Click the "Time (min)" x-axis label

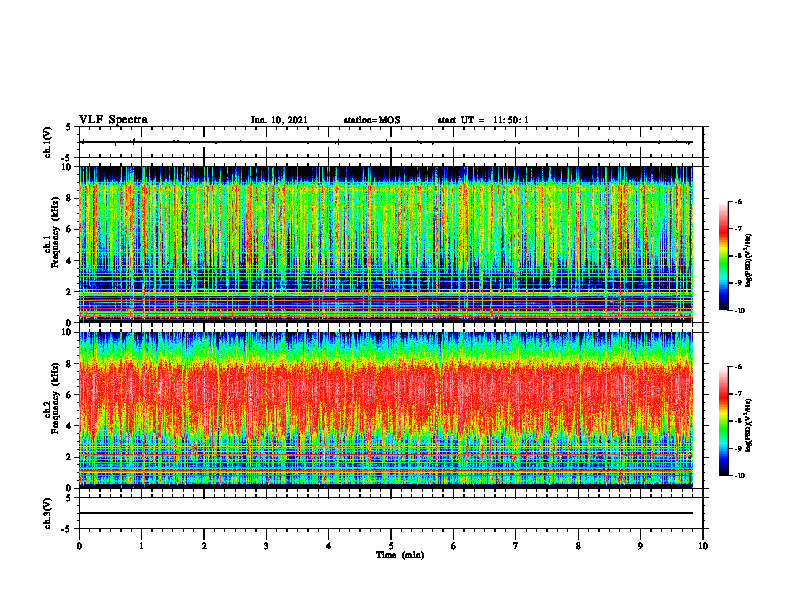(400, 555)
